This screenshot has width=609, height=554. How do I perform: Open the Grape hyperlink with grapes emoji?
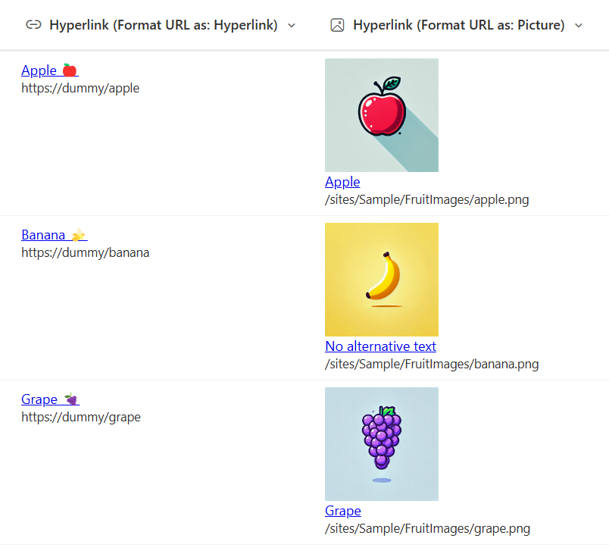pos(50,399)
